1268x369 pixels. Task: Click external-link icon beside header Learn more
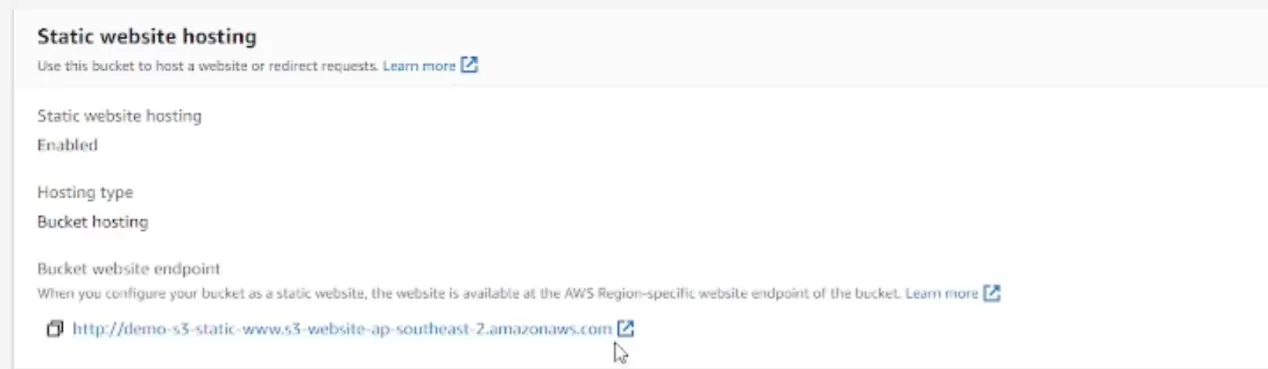coord(469,66)
